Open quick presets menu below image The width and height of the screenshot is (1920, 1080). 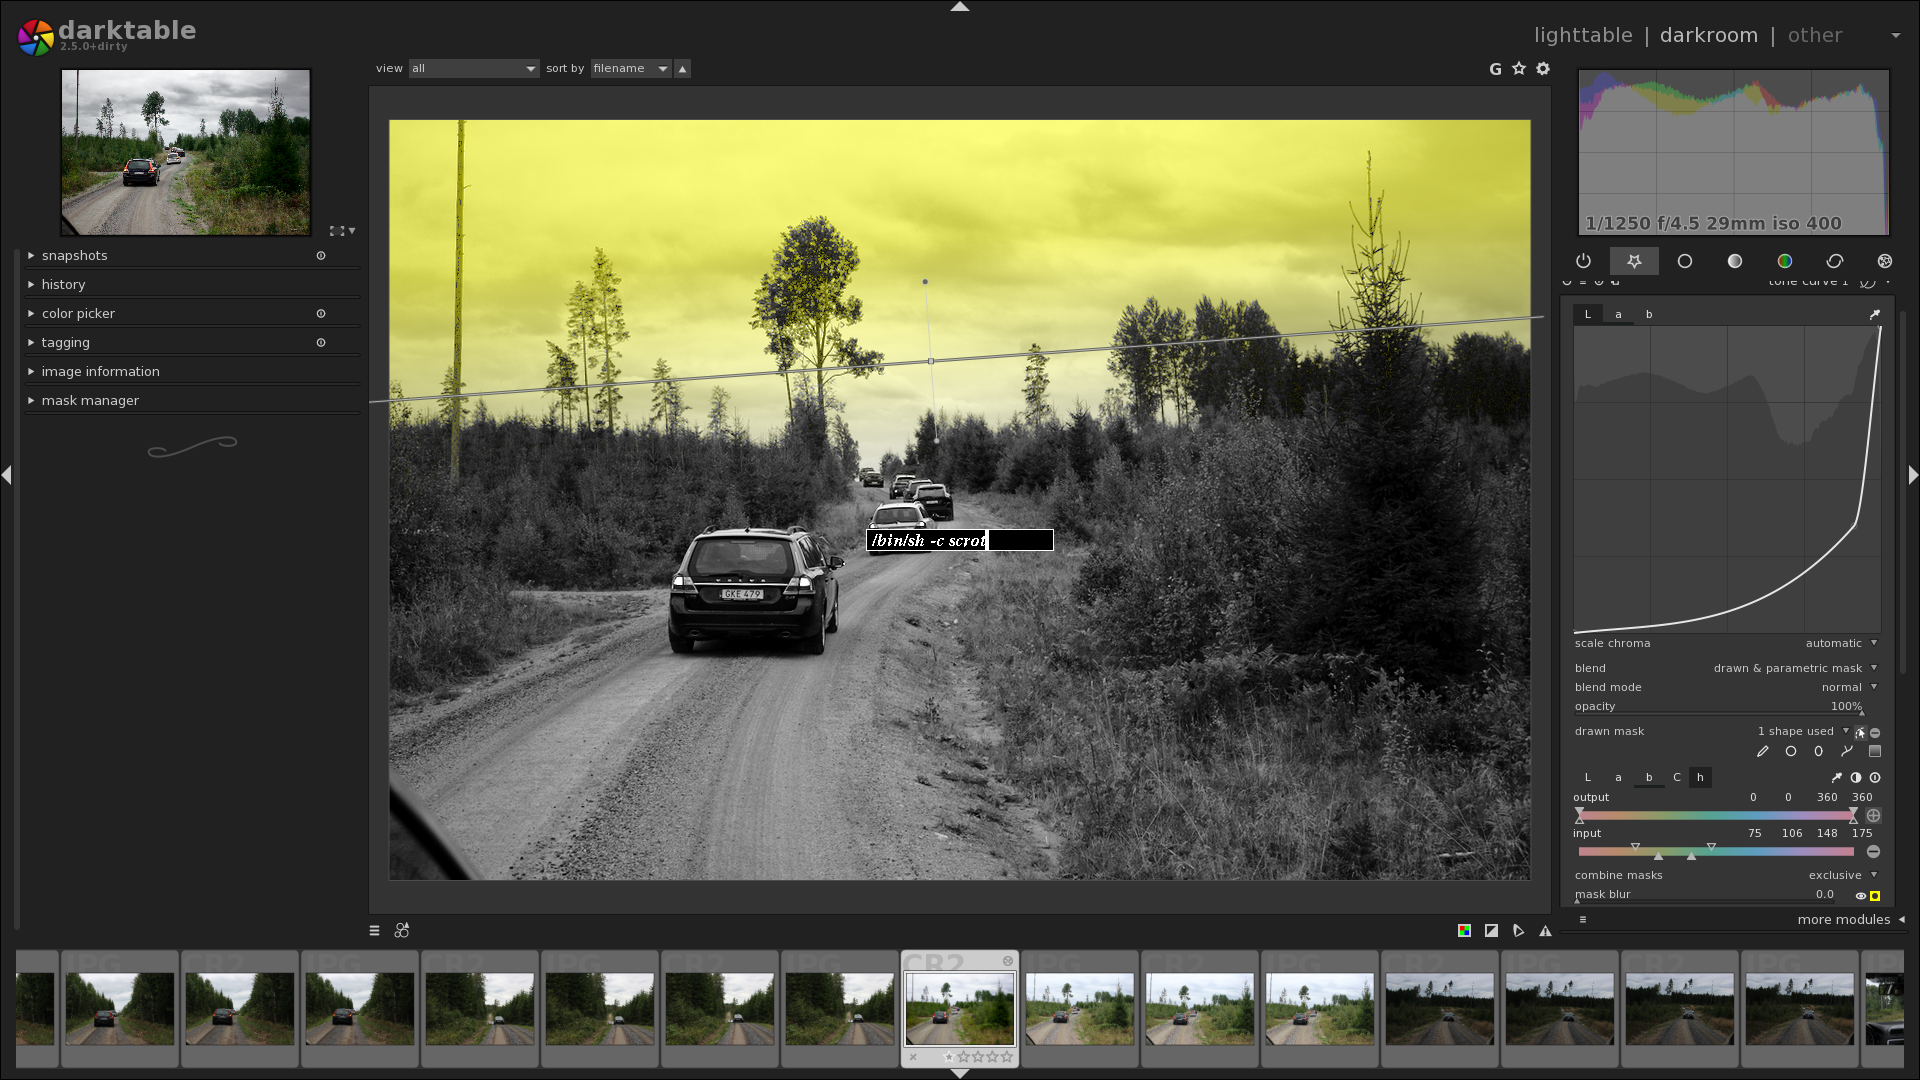(375, 931)
